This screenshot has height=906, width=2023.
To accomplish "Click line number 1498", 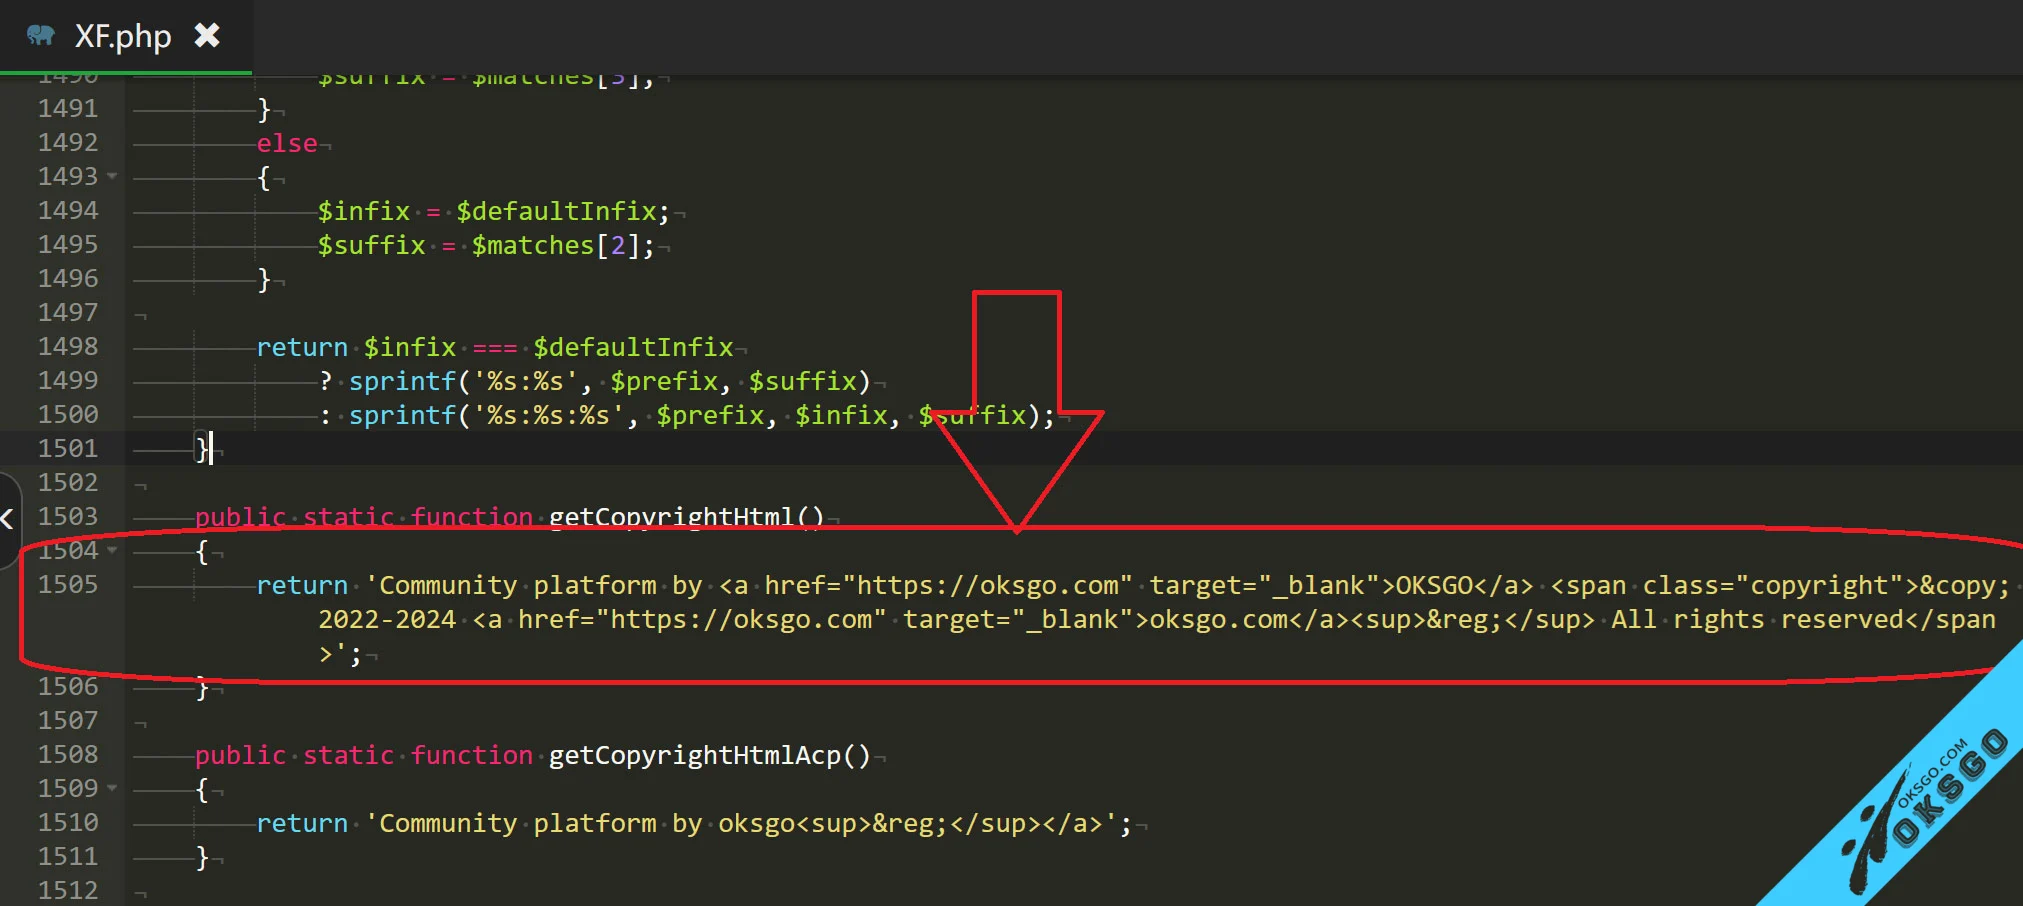I will pos(68,346).
